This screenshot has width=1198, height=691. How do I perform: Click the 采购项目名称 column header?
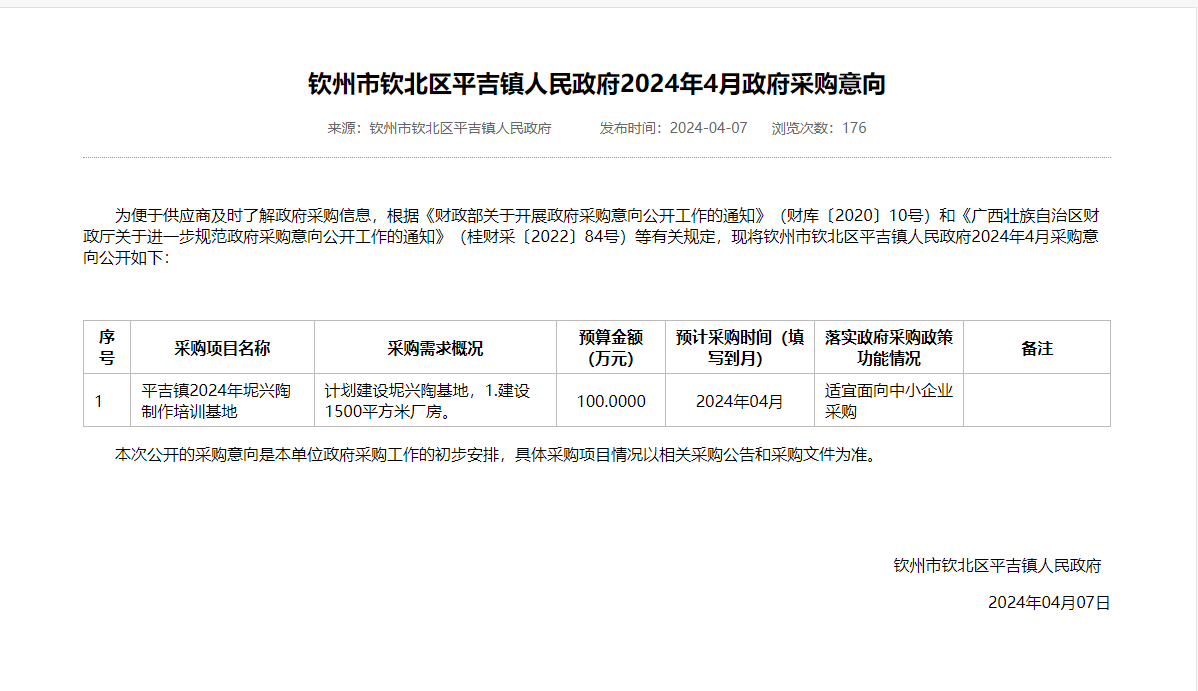pyautogui.click(x=222, y=348)
